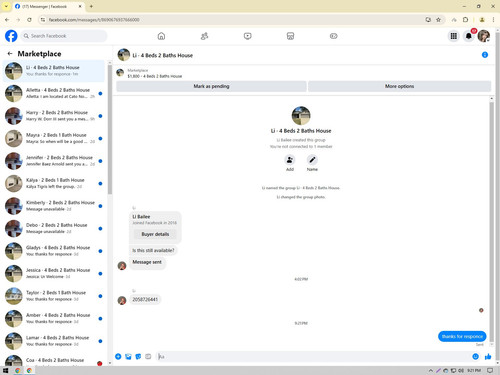Open Coa - 4 Beds 2 Baths House chat
500x375 pixels.
point(54,360)
